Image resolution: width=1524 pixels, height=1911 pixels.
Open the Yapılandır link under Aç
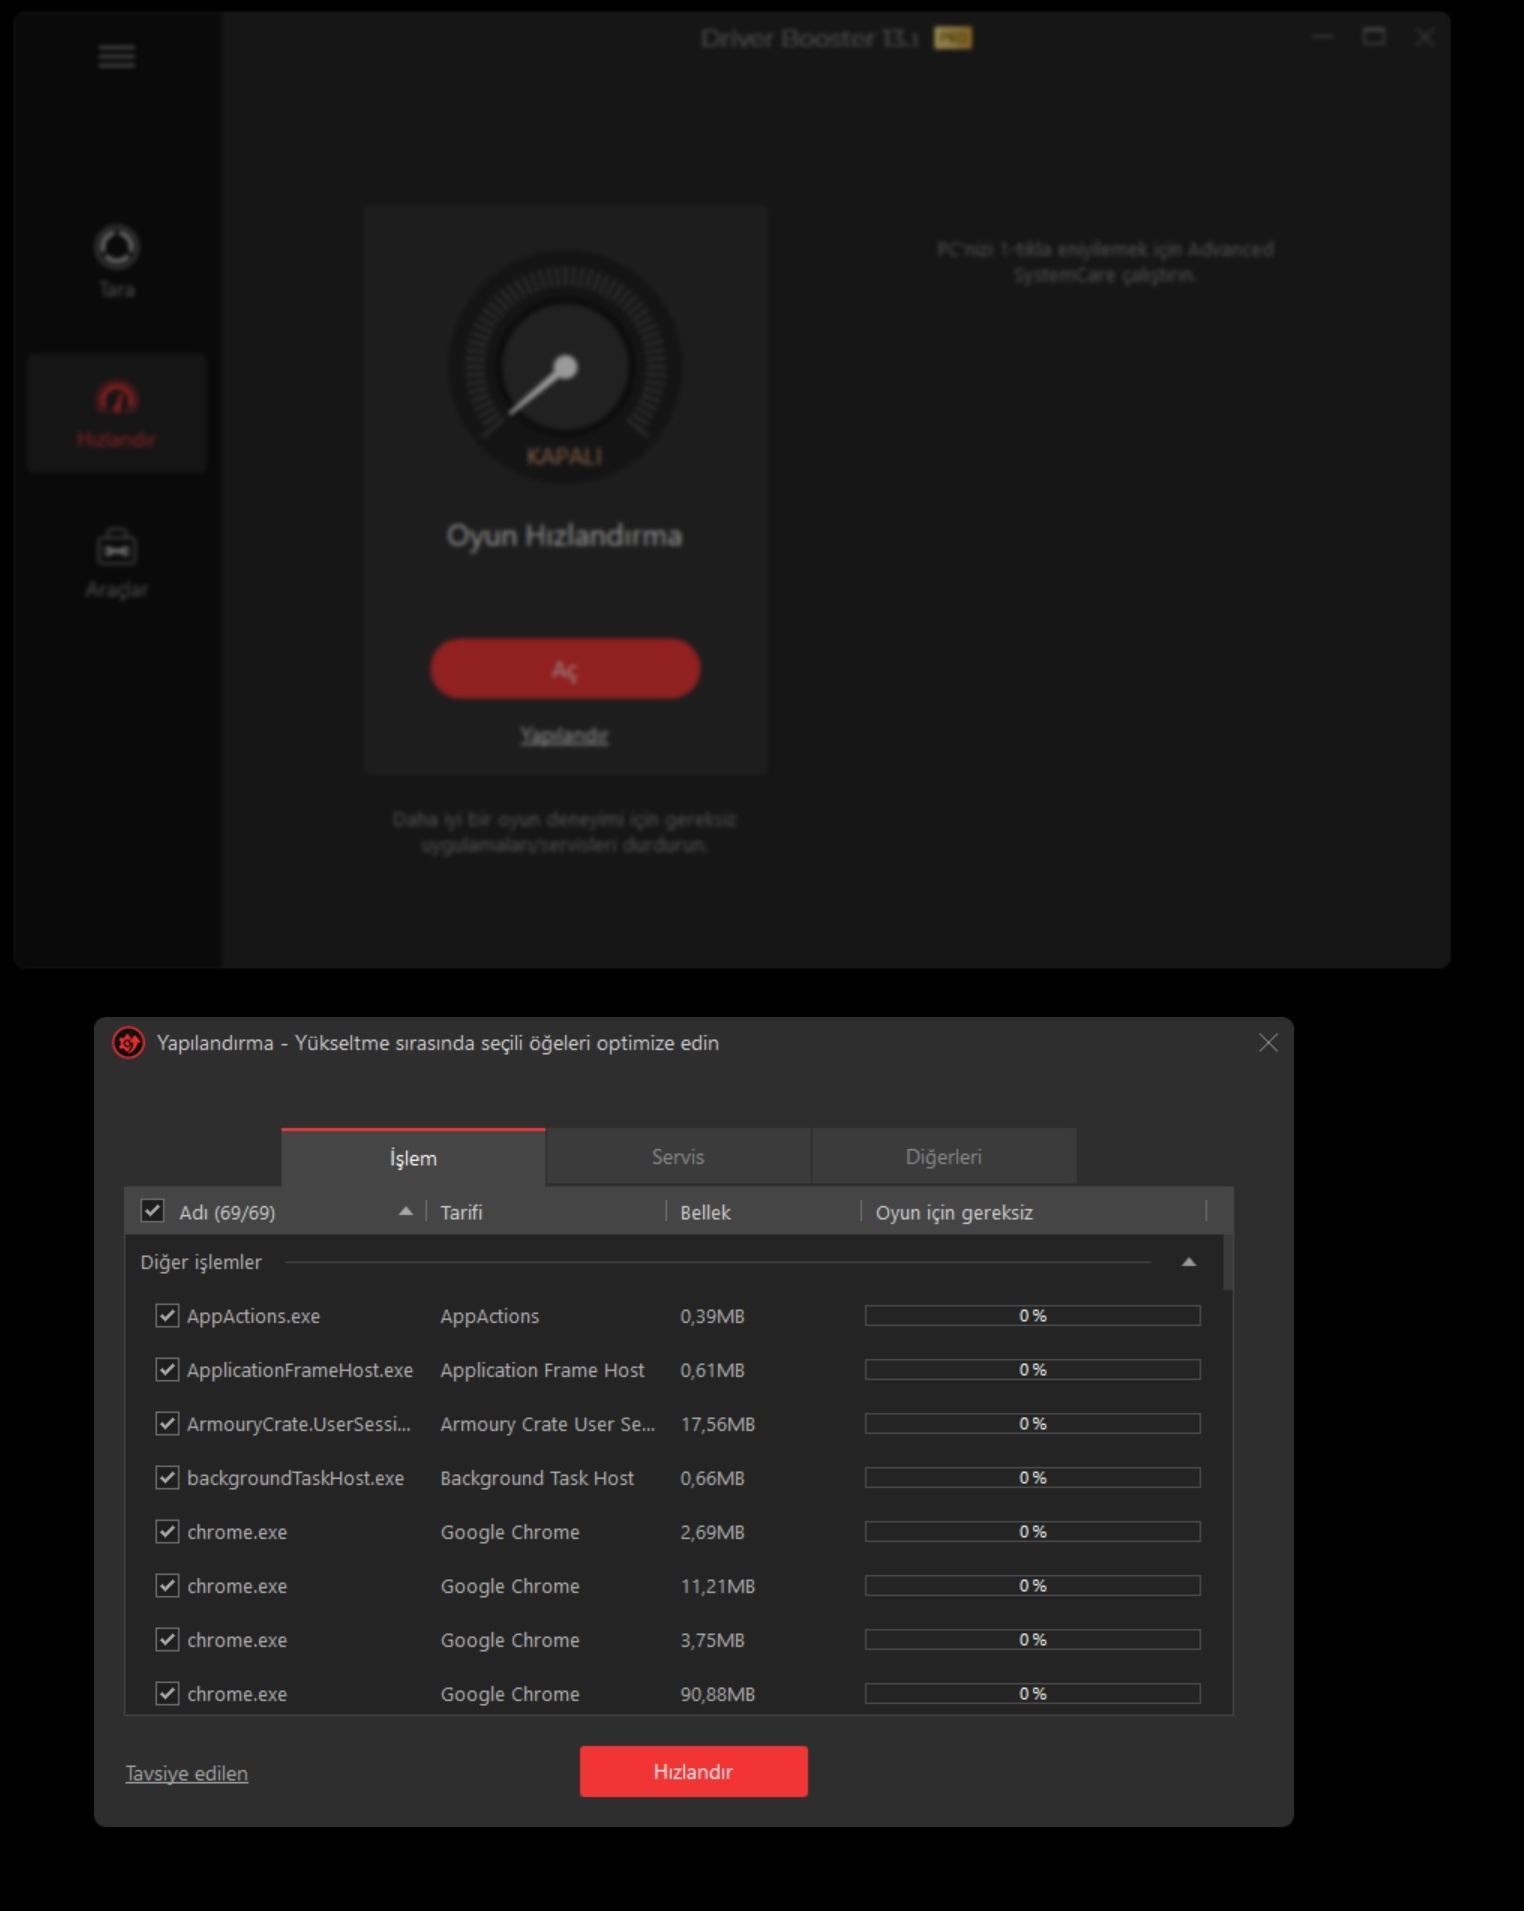coord(564,736)
